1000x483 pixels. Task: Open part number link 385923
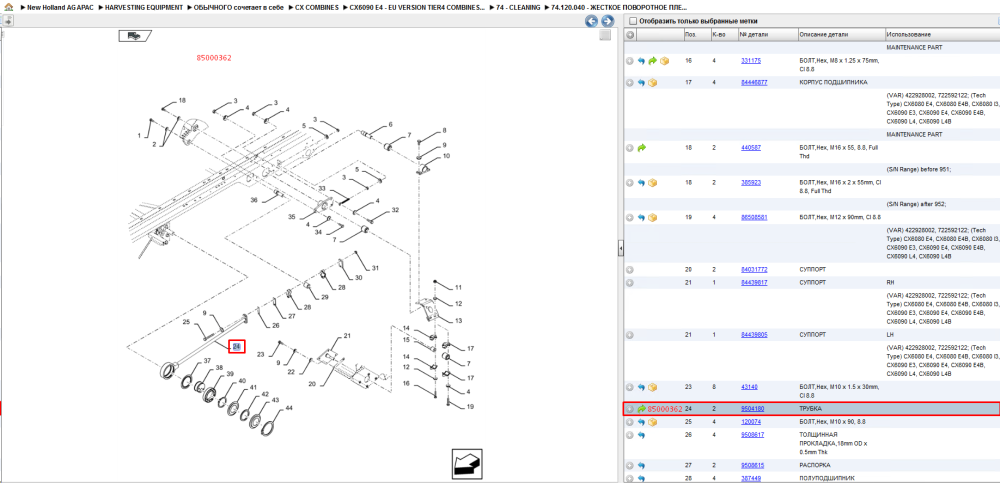coord(751,182)
